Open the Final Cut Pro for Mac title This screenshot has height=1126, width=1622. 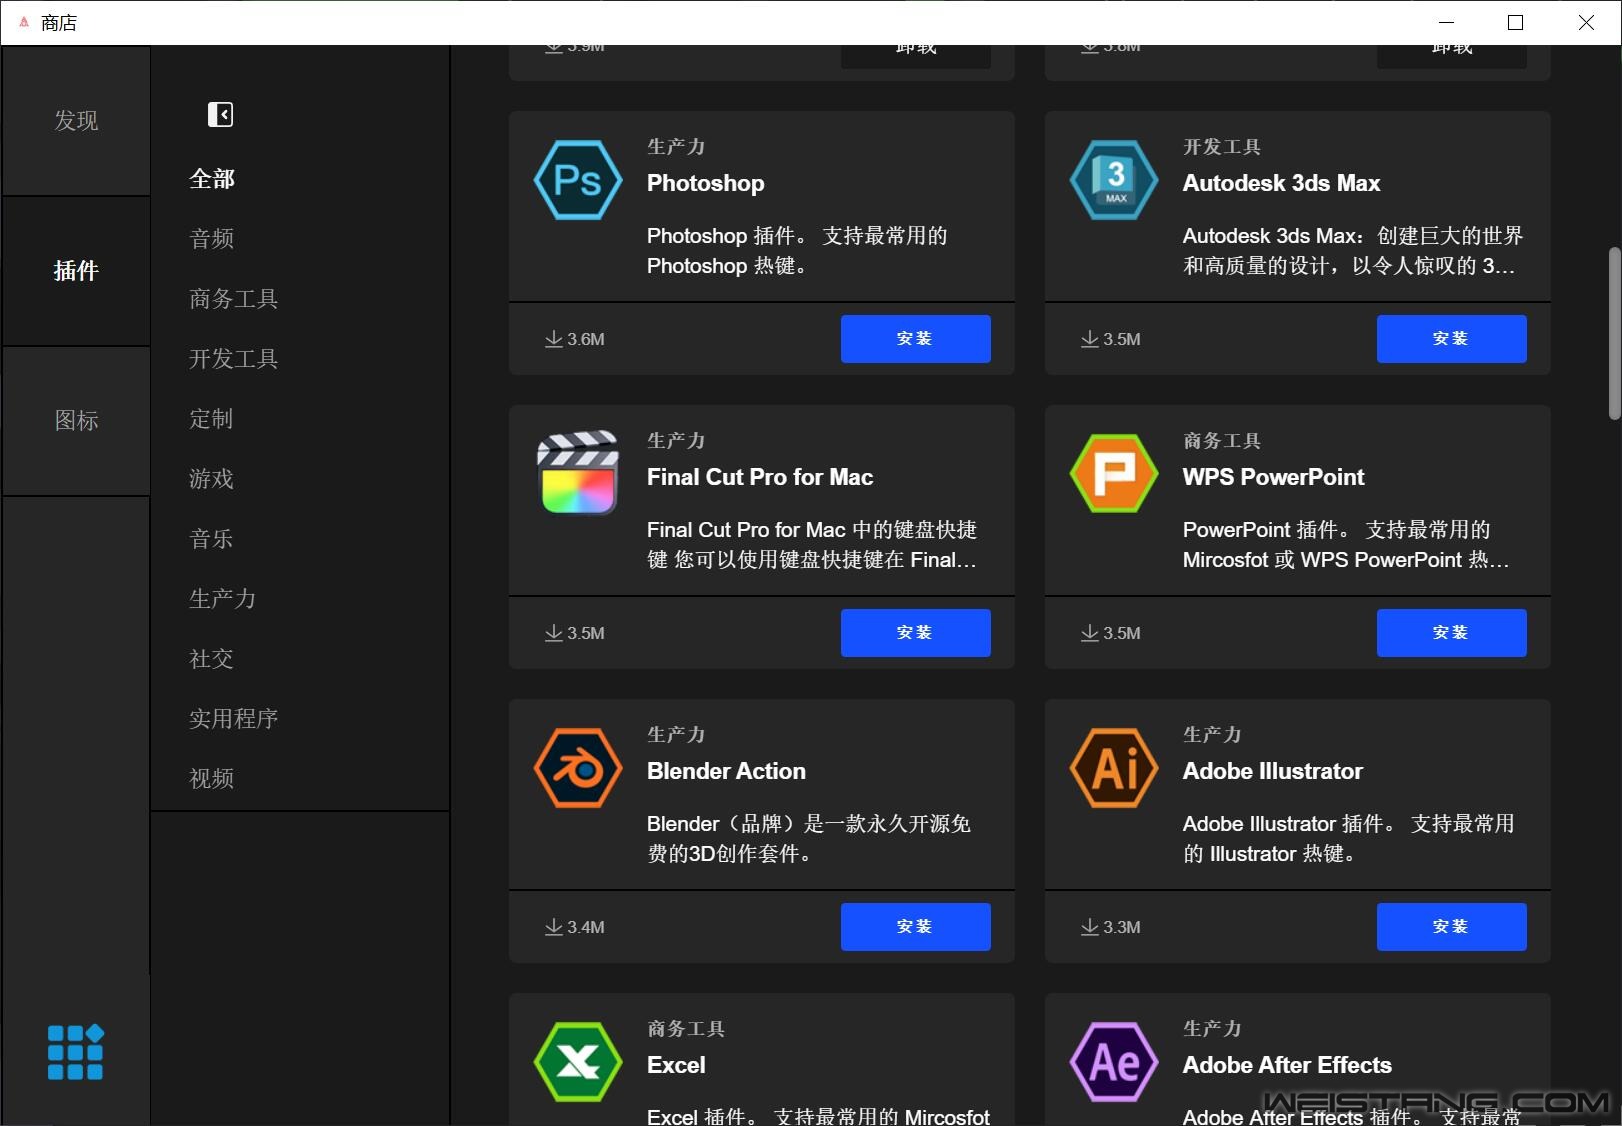(760, 477)
